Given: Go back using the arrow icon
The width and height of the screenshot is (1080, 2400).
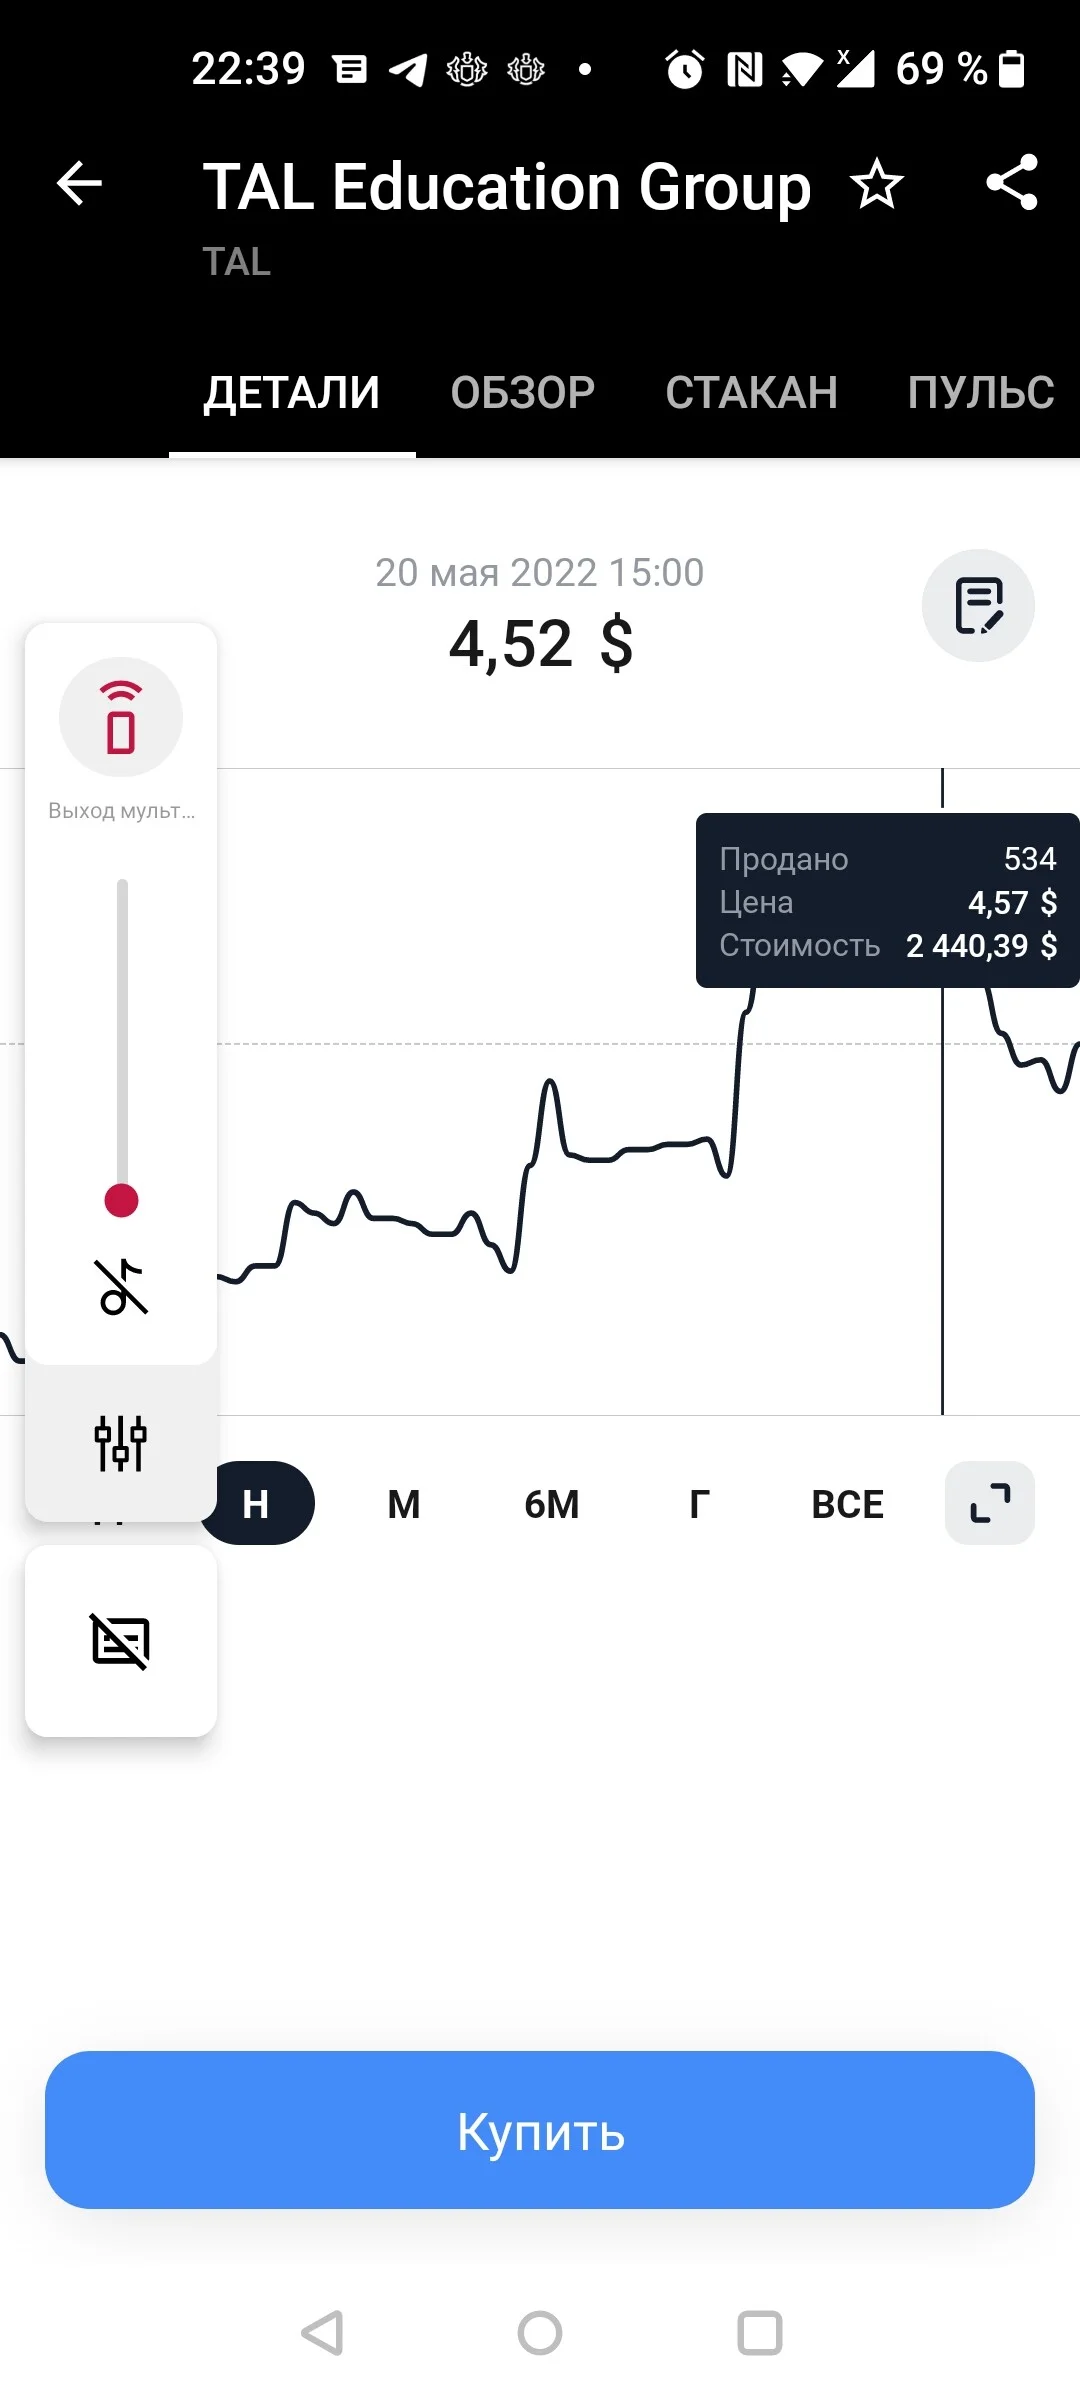Looking at the screenshot, I should coord(79,184).
